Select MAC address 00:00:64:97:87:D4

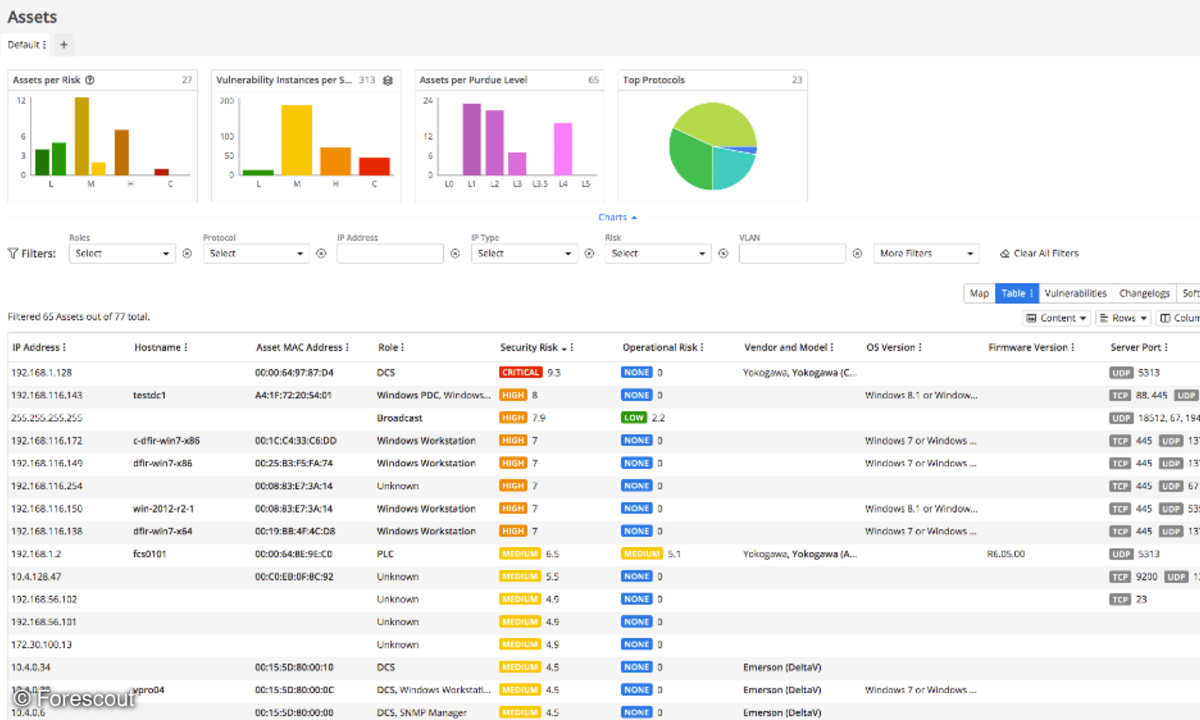[x=295, y=372]
